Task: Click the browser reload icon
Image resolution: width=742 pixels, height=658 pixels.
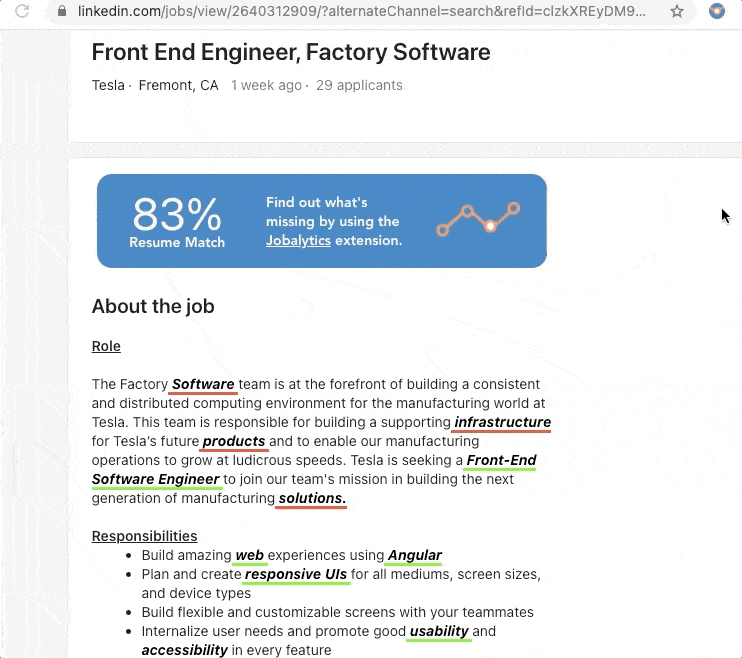Action: tap(22, 10)
